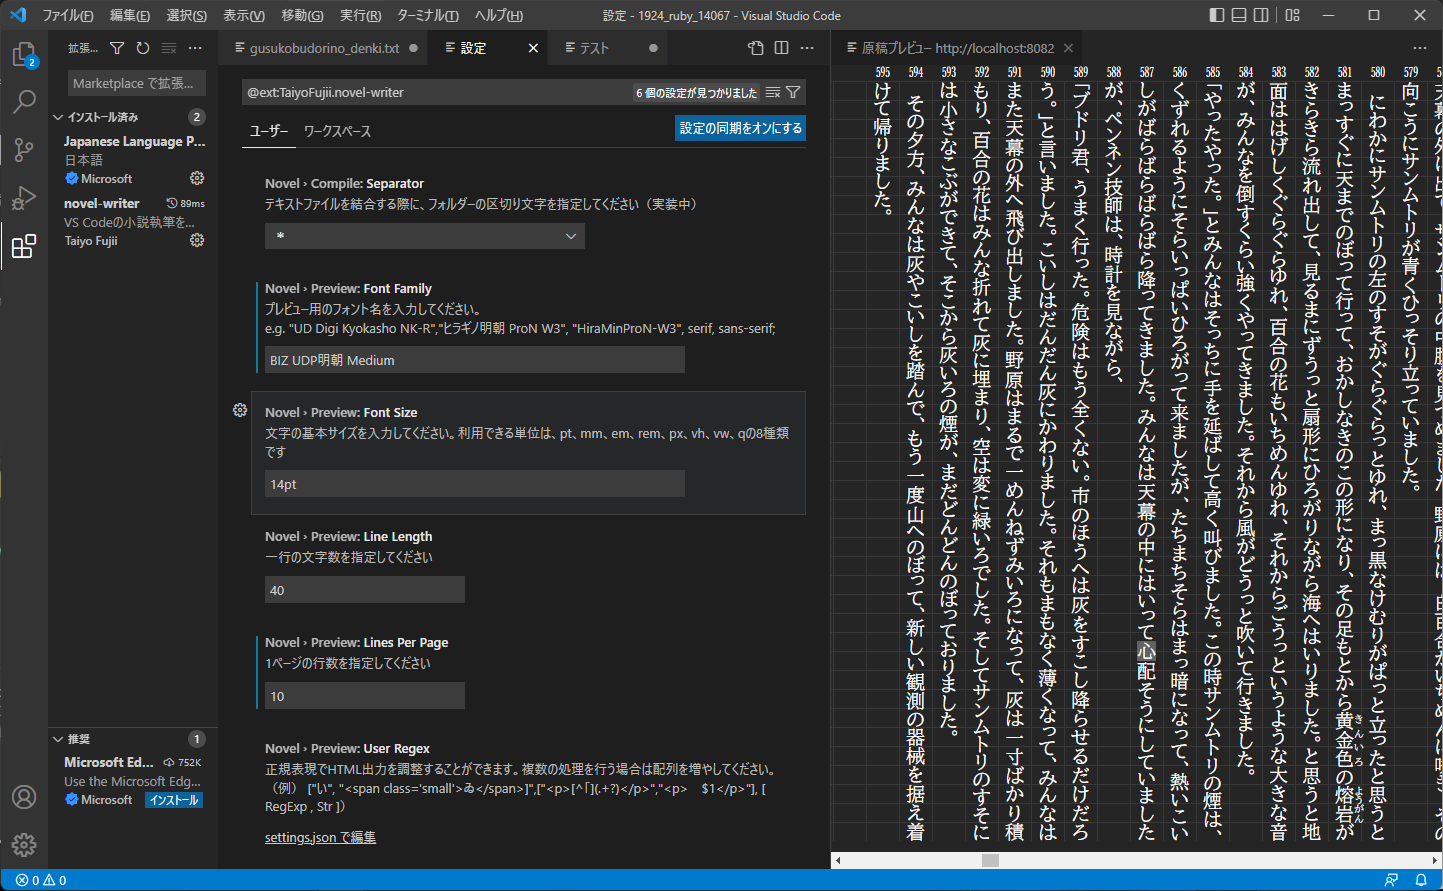
Task: Refresh the extensions list
Action: tap(143, 48)
